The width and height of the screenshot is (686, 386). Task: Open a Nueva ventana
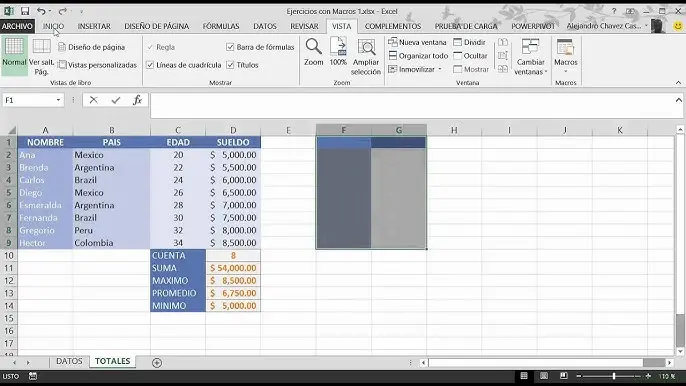(417, 42)
